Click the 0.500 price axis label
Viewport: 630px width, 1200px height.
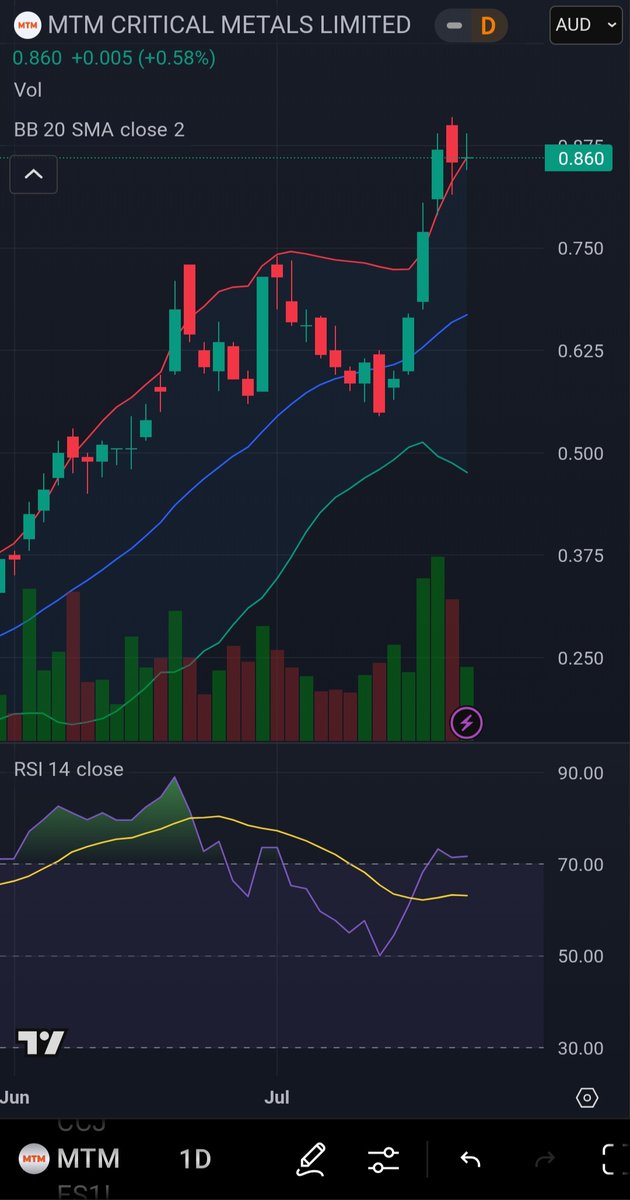(x=581, y=453)
